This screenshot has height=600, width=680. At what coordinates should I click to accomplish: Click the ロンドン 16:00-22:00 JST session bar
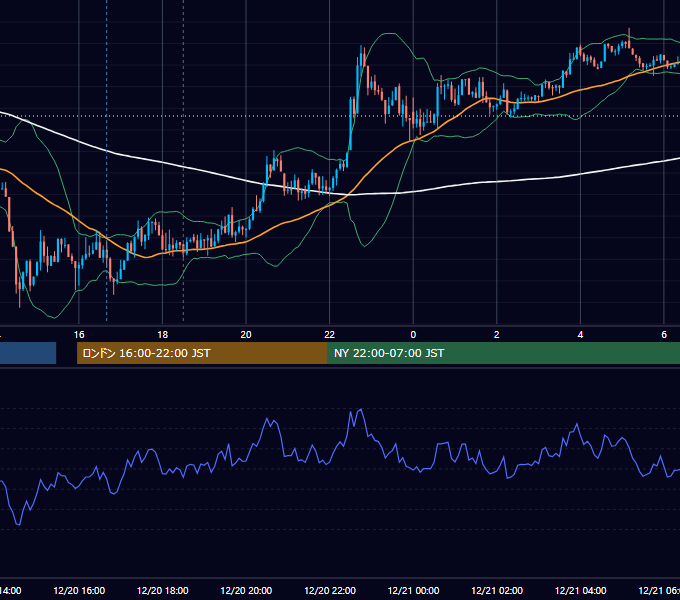(202, 353)
